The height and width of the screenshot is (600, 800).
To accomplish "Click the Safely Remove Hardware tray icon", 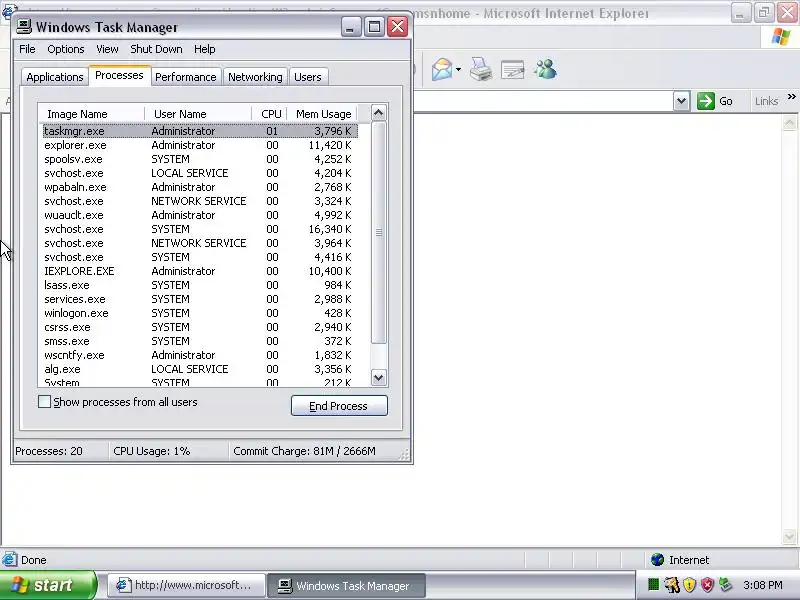I will coord(725,585).
